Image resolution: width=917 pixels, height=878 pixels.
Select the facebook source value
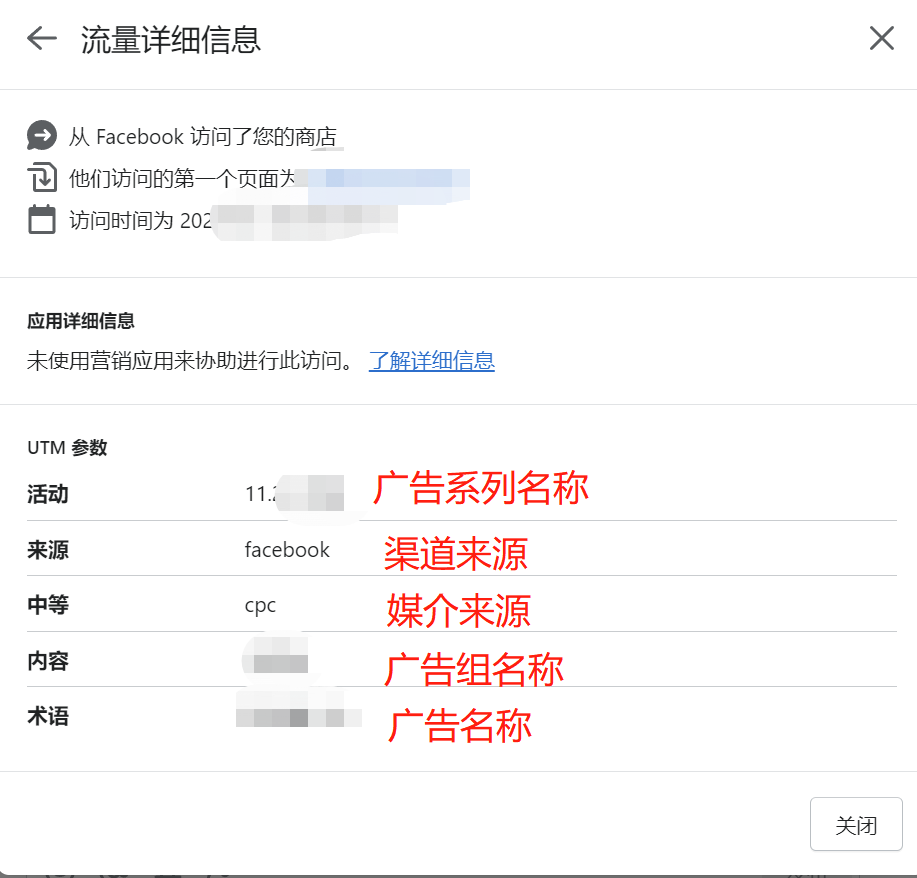click(x=287, y=550)
